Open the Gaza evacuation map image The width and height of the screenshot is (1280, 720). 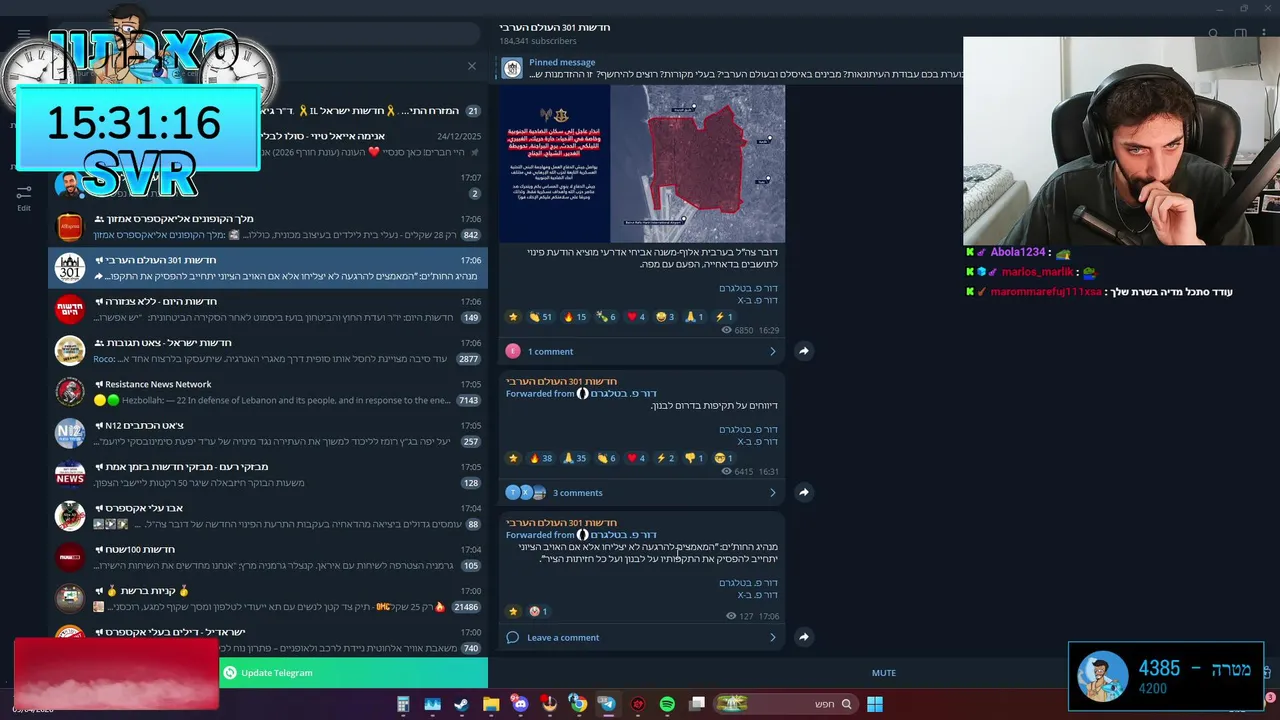tap(642, 163)
